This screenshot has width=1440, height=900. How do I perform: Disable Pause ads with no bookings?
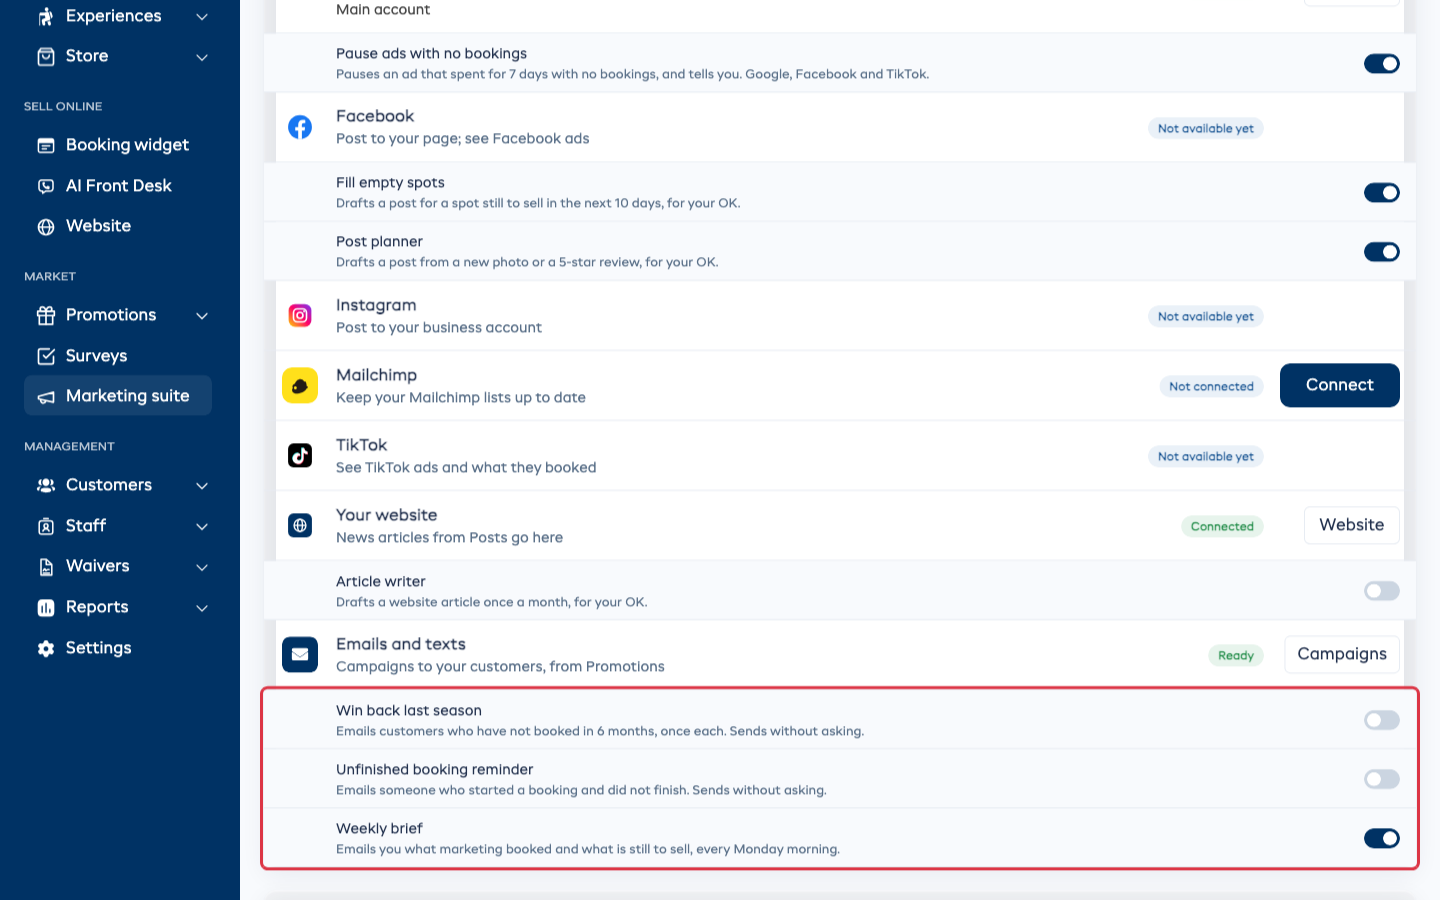pyautogui.click(x=1382, y=64)
